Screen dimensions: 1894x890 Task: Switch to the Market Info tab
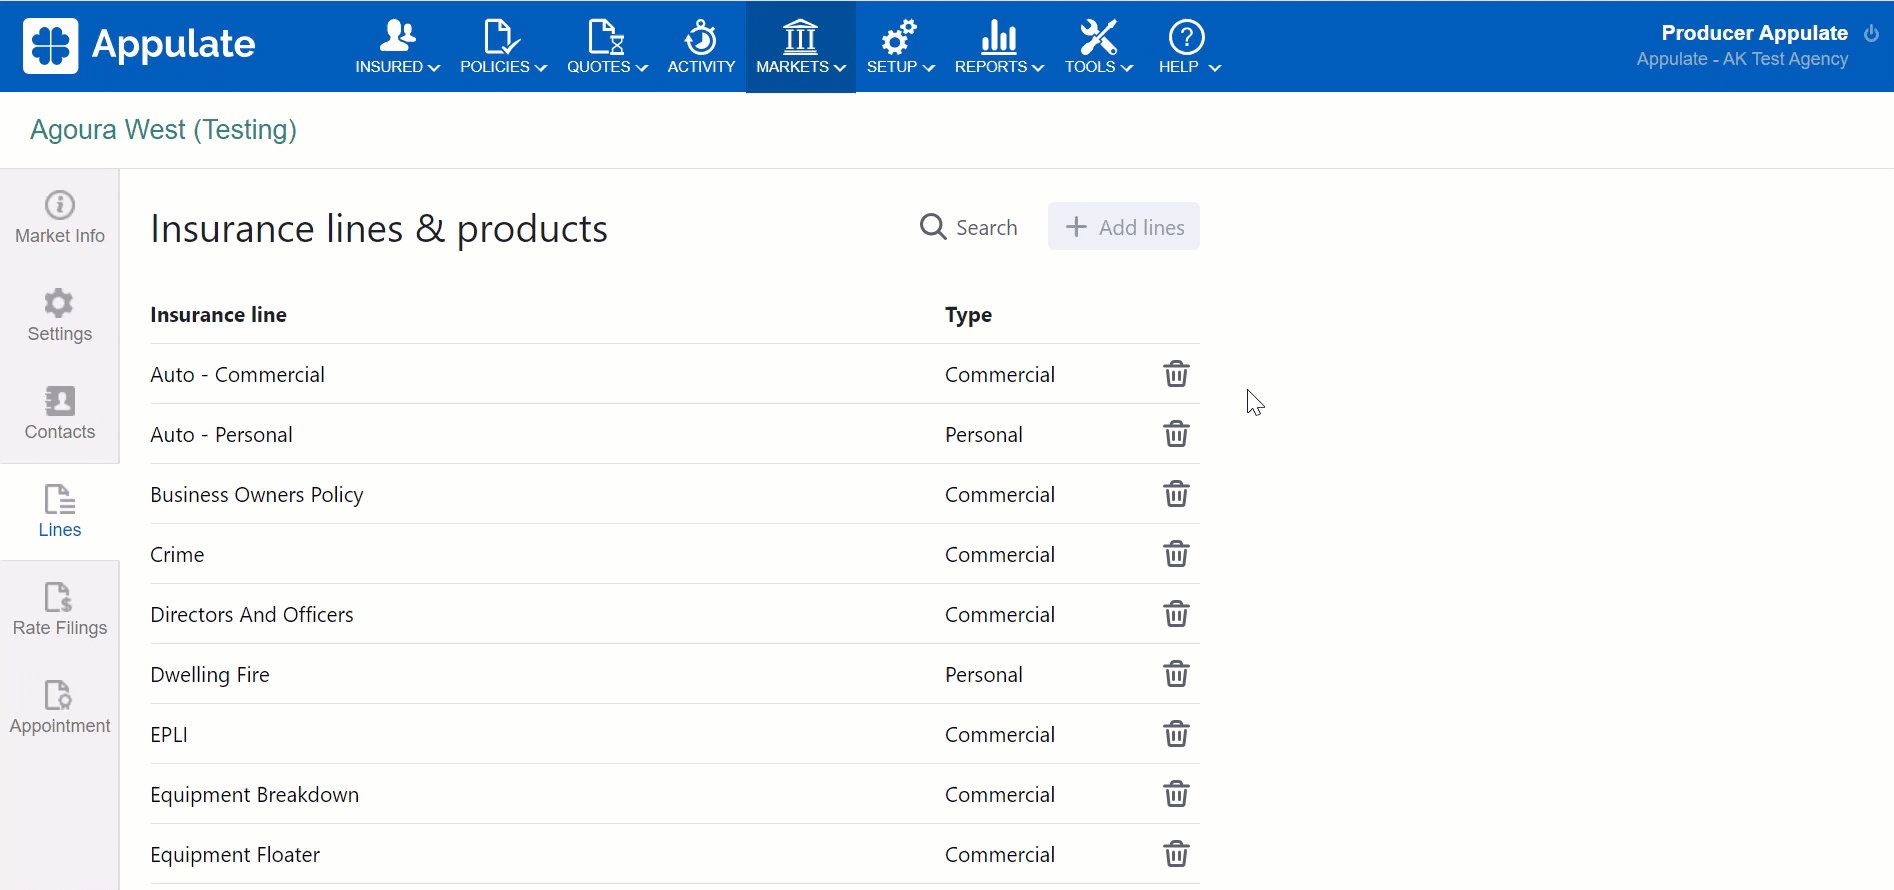pyautogui.click(x=60, y=218)
